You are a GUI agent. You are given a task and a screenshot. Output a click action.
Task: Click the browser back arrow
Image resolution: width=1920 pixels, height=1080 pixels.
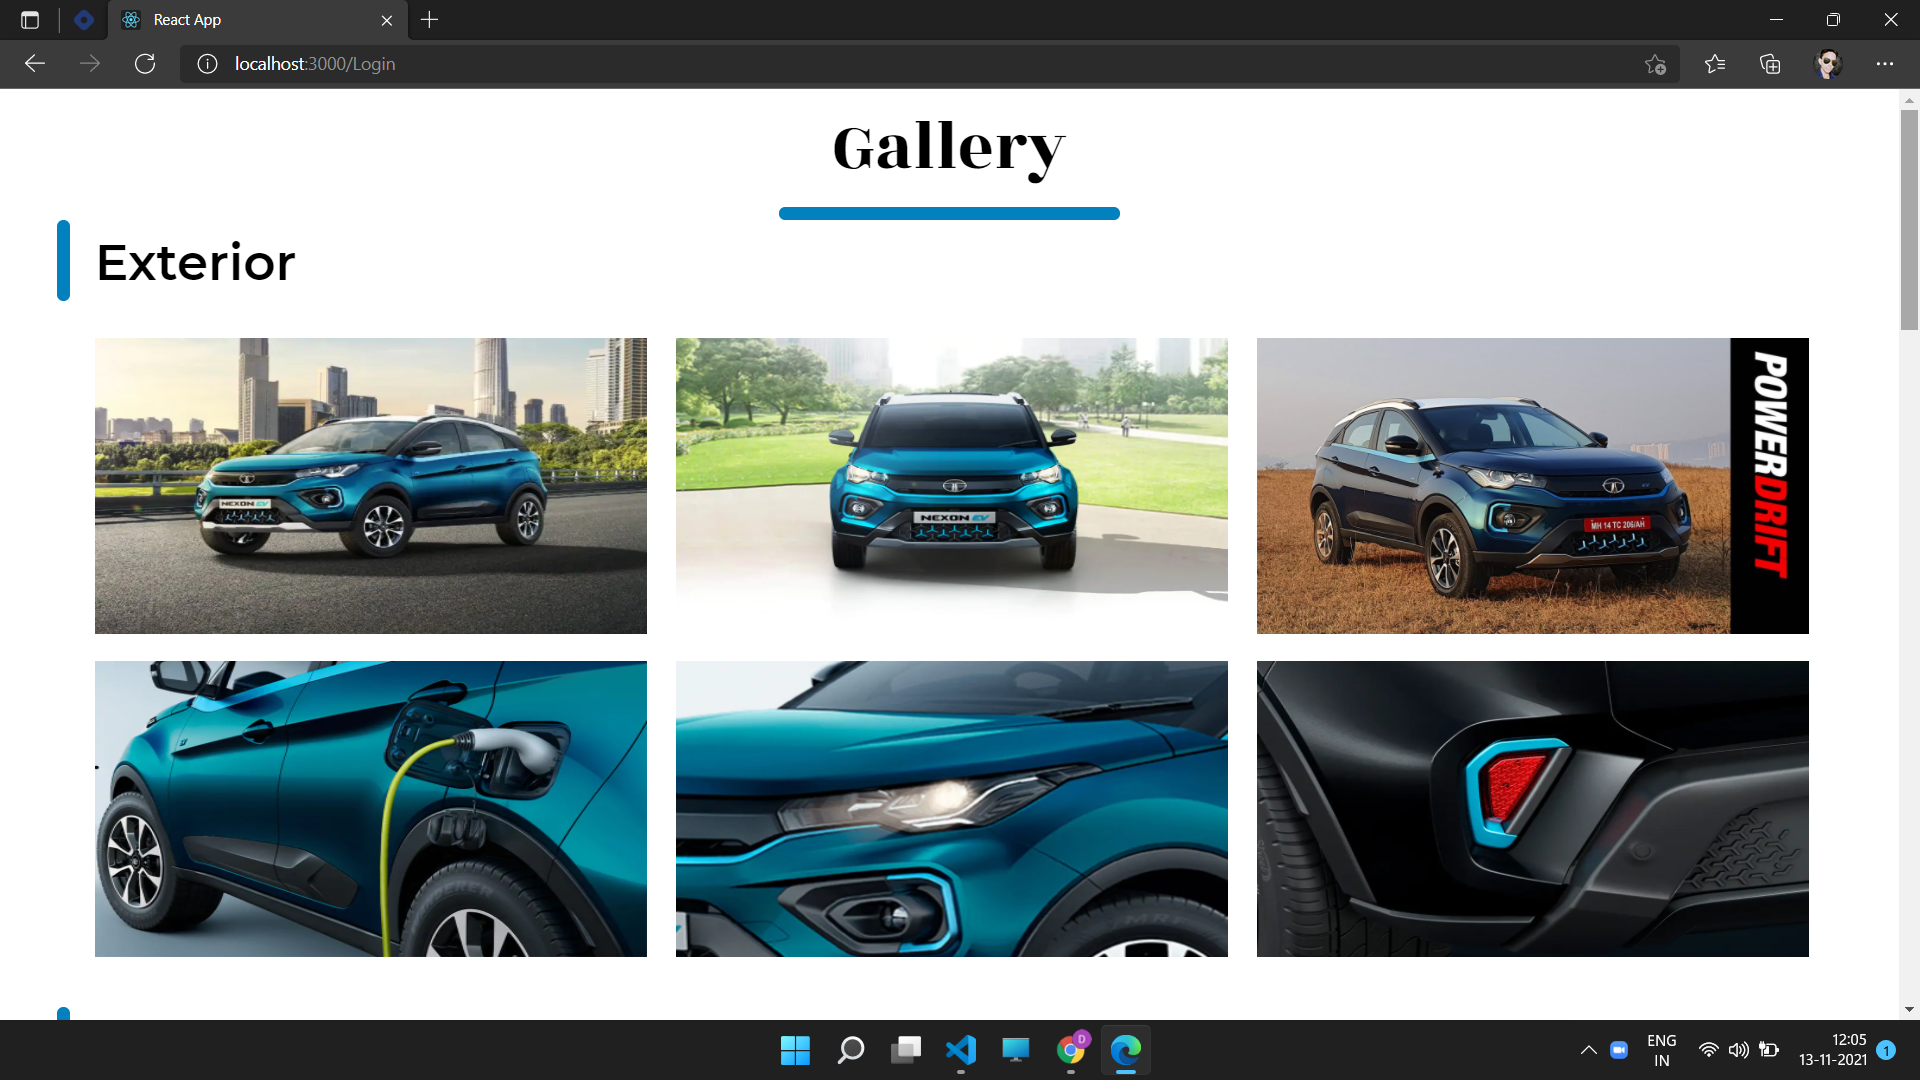pyautogui.click(x=35, y=64)
